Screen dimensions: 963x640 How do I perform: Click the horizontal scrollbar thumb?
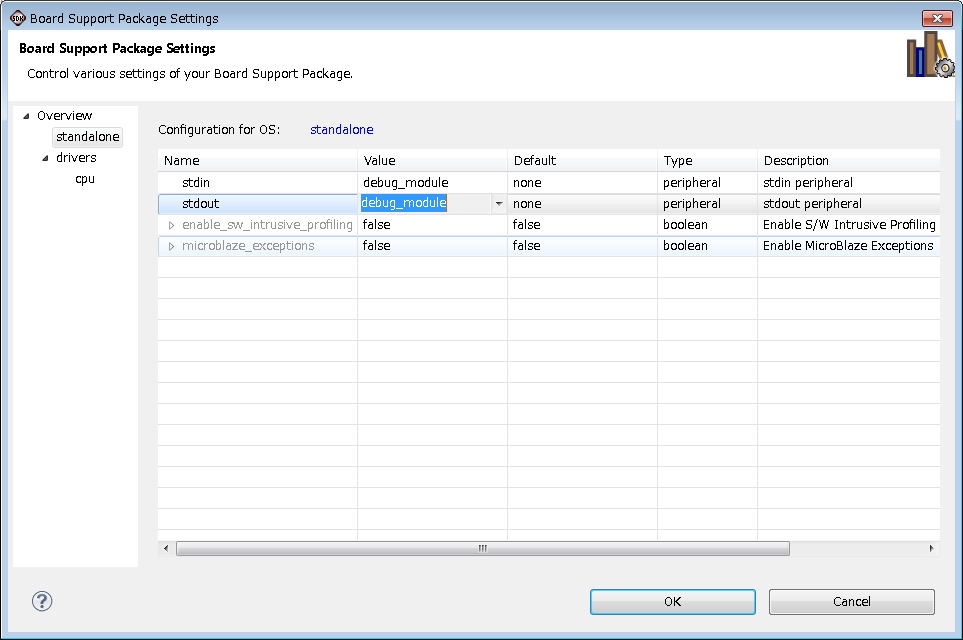click(482, 548)
